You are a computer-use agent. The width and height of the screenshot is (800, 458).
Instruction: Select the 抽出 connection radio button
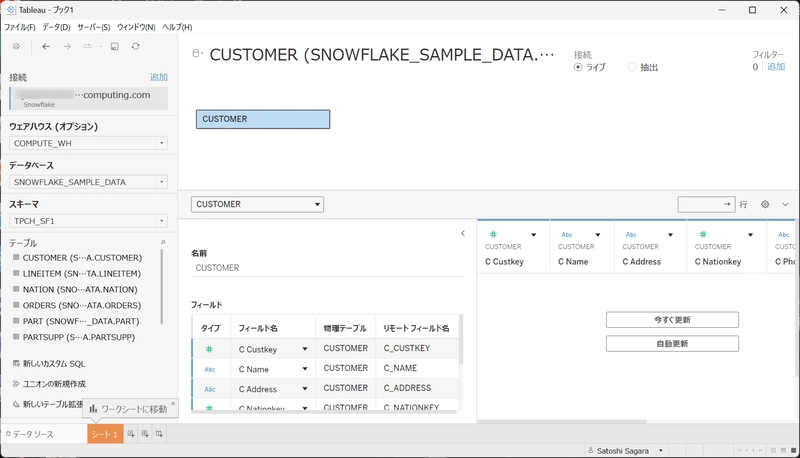tap(632, 67)
